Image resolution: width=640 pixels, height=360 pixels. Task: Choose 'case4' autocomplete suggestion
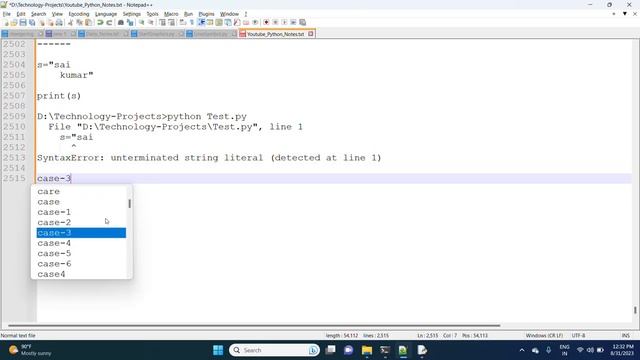point(51,274)
